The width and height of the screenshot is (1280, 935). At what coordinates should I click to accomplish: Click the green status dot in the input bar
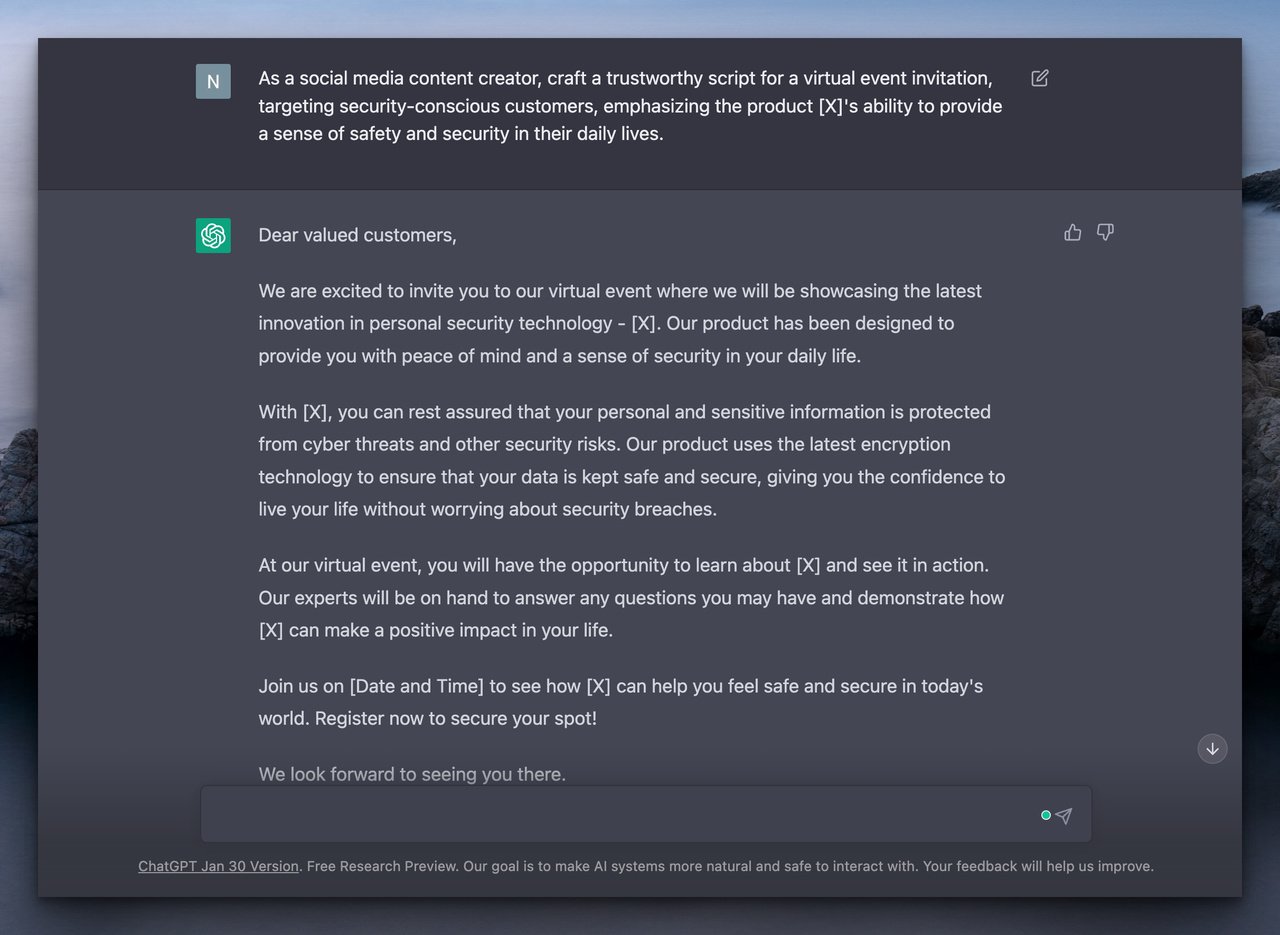1045,815
